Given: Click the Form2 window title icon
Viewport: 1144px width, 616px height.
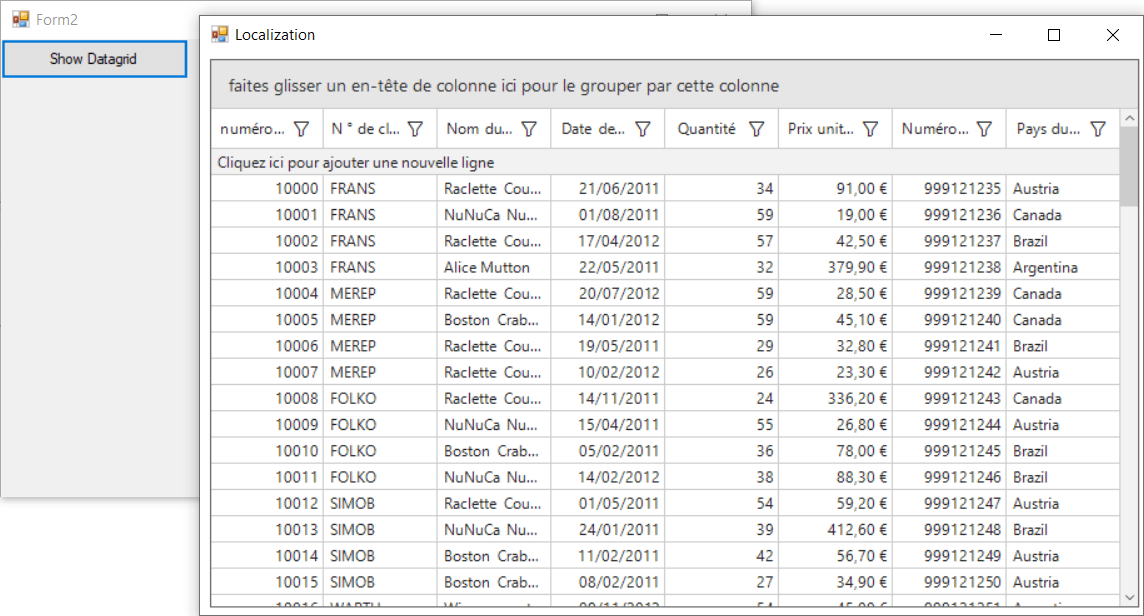Looking at the screenshot, I should click(20, 19).
